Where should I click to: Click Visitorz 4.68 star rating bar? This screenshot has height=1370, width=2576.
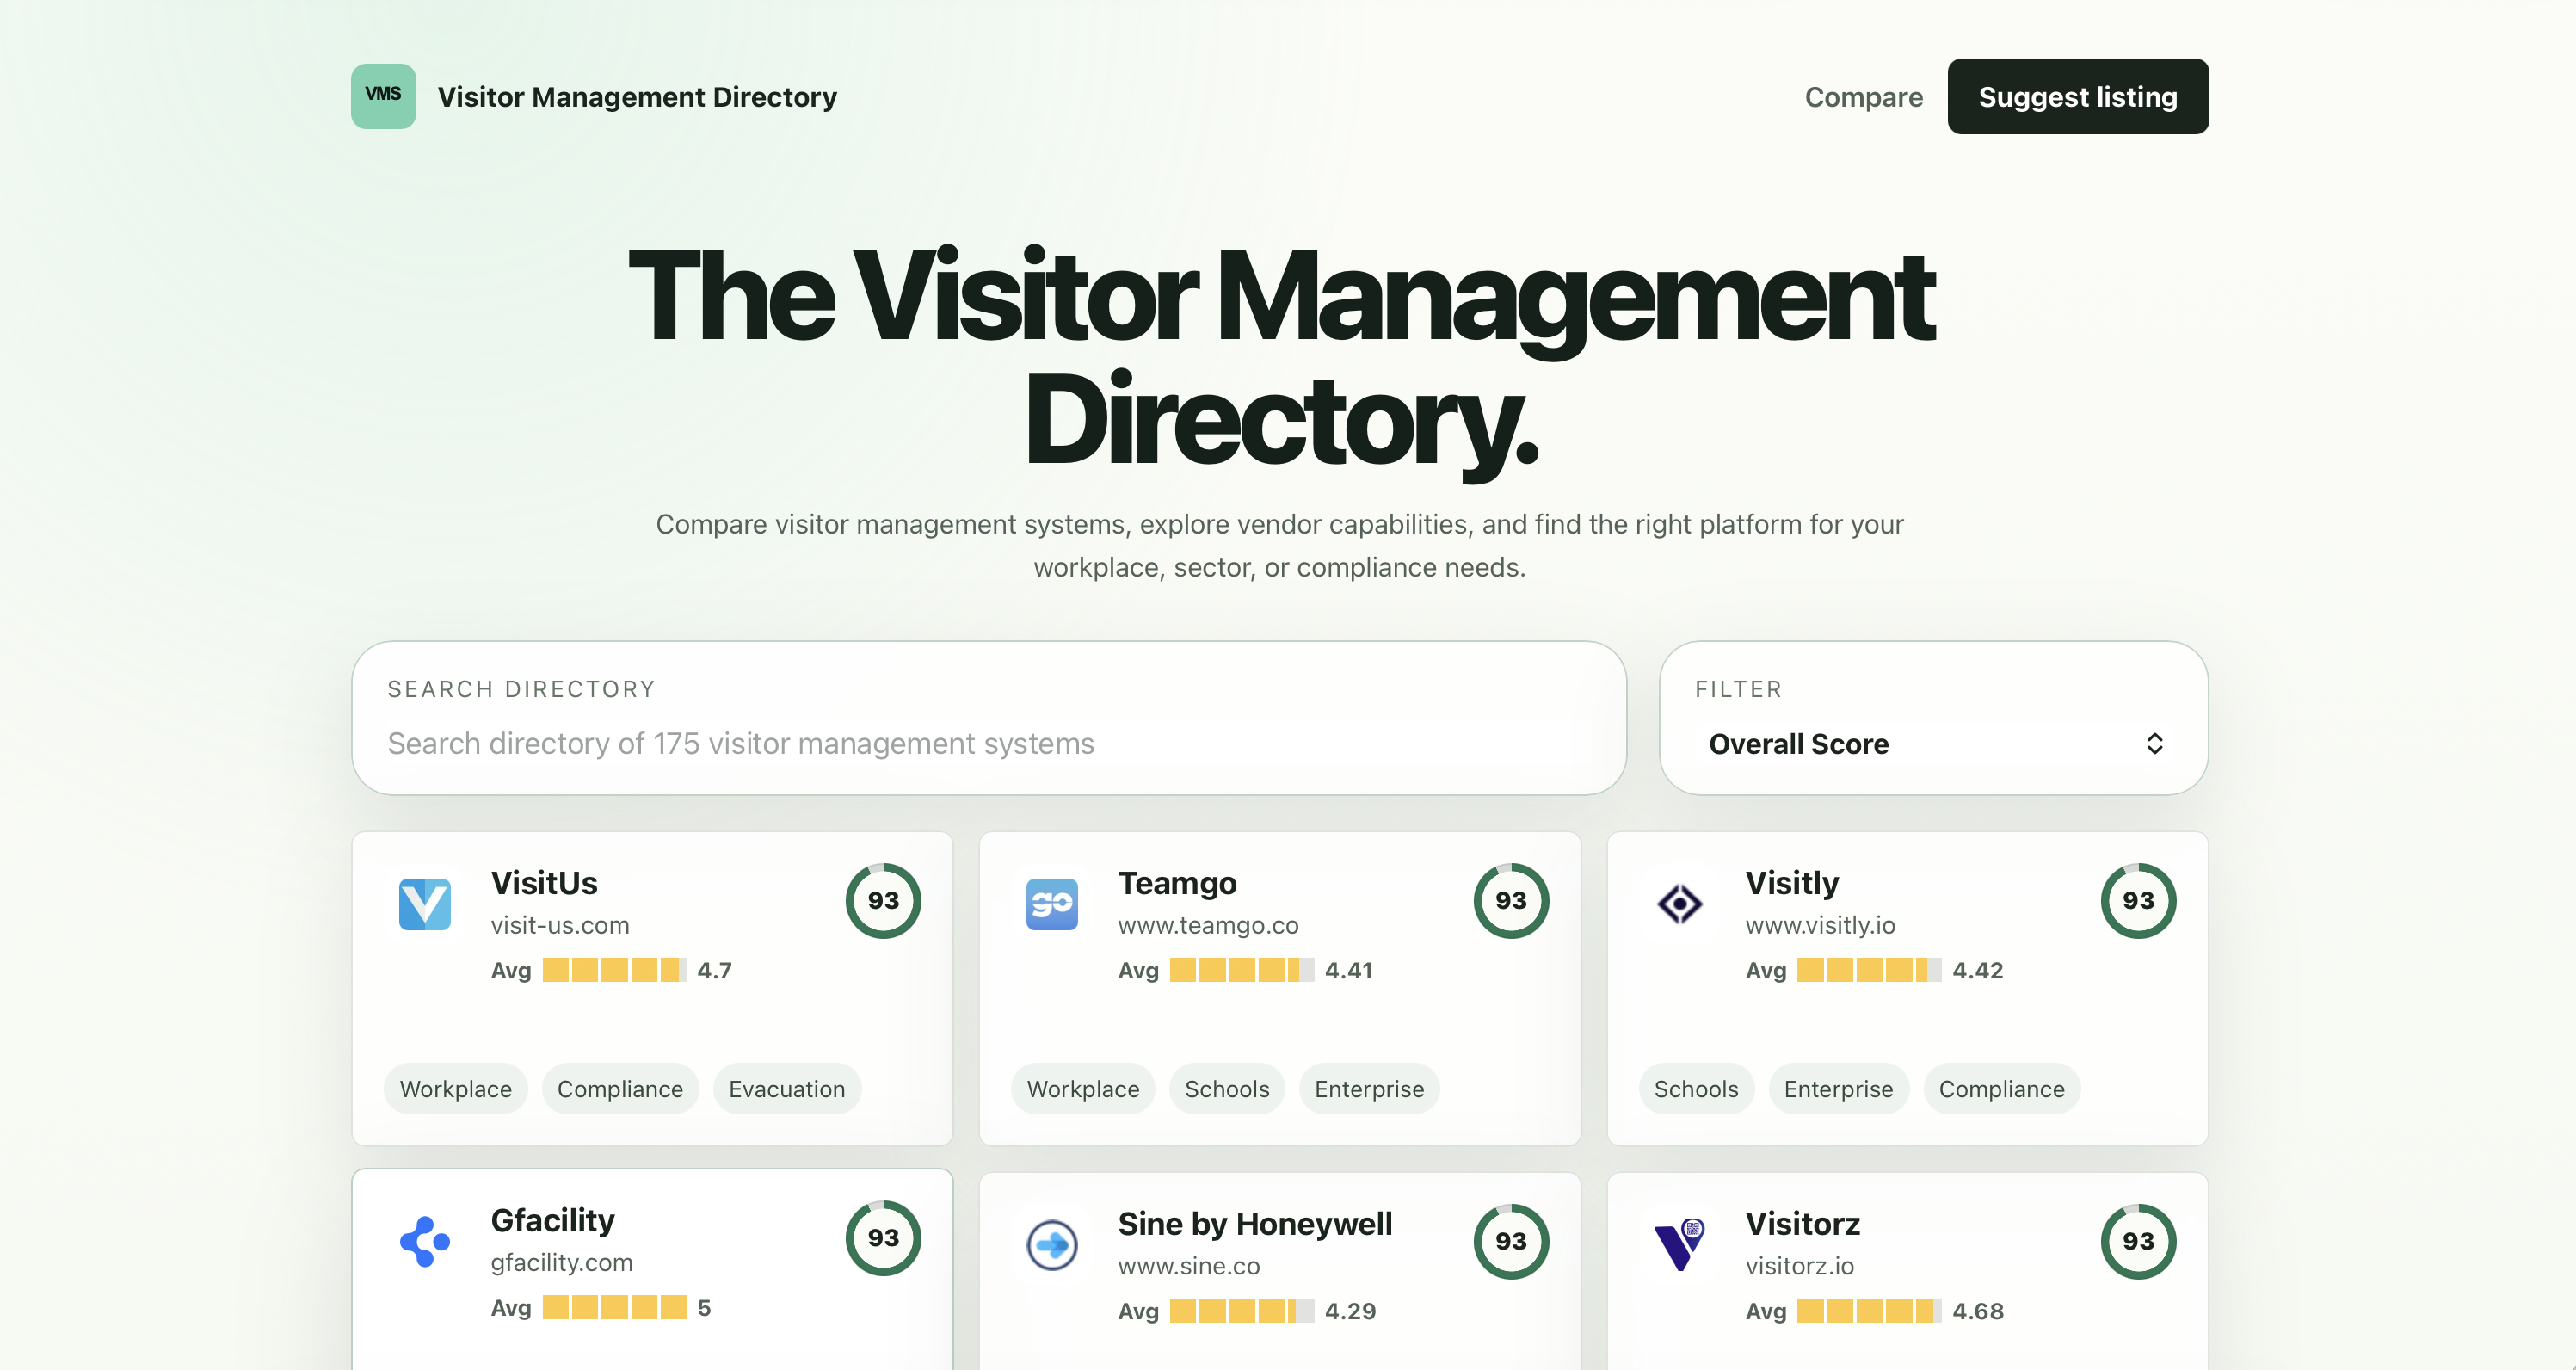tap(1868, 1311)
